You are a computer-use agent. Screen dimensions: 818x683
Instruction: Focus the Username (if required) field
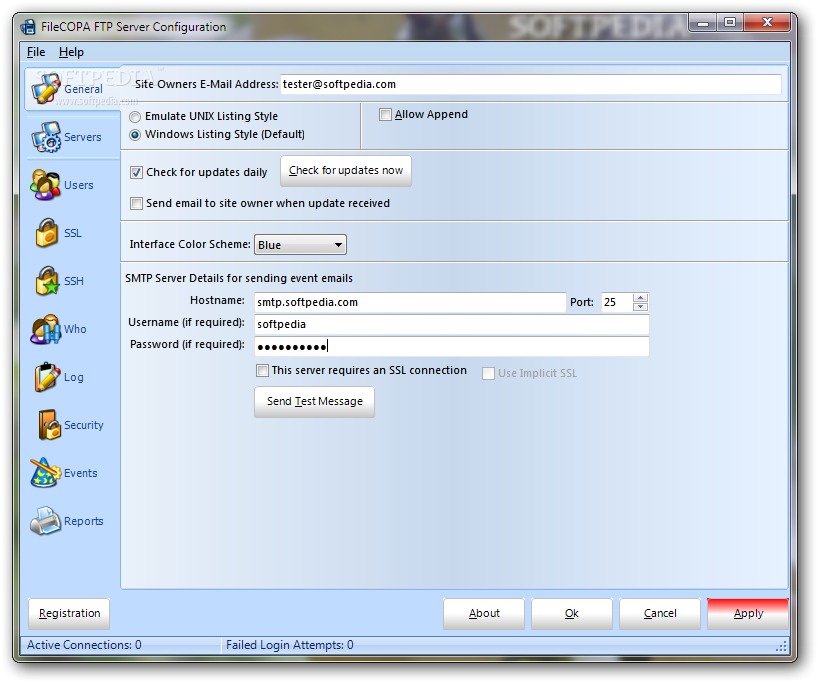click(x=452, y=325)
